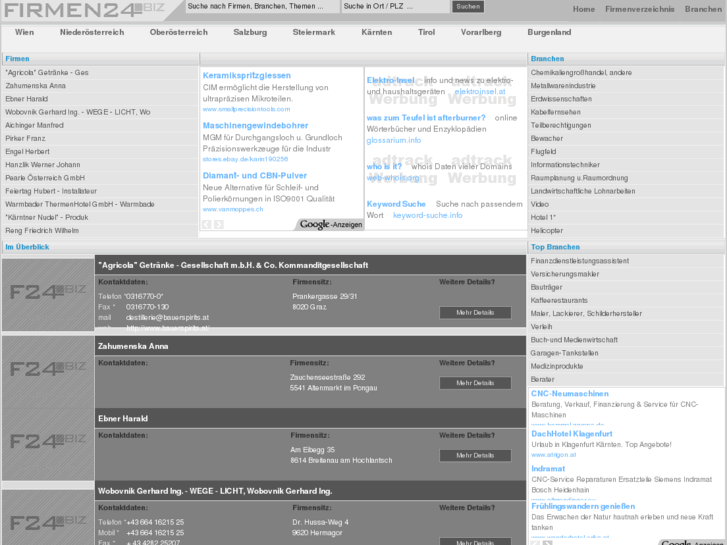727x545 pixels.
Task: Follow the keyword-suche.info link
Action: pos(427,215)
